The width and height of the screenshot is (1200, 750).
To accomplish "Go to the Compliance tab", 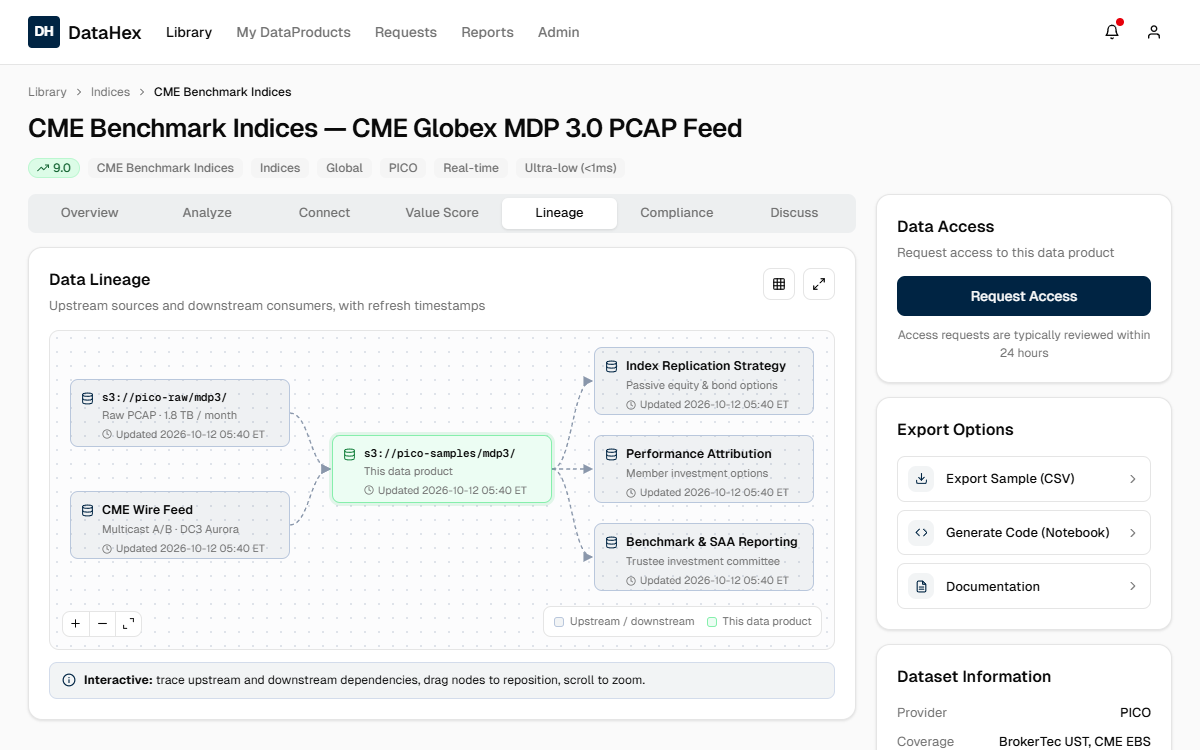I will click(677, 213).
